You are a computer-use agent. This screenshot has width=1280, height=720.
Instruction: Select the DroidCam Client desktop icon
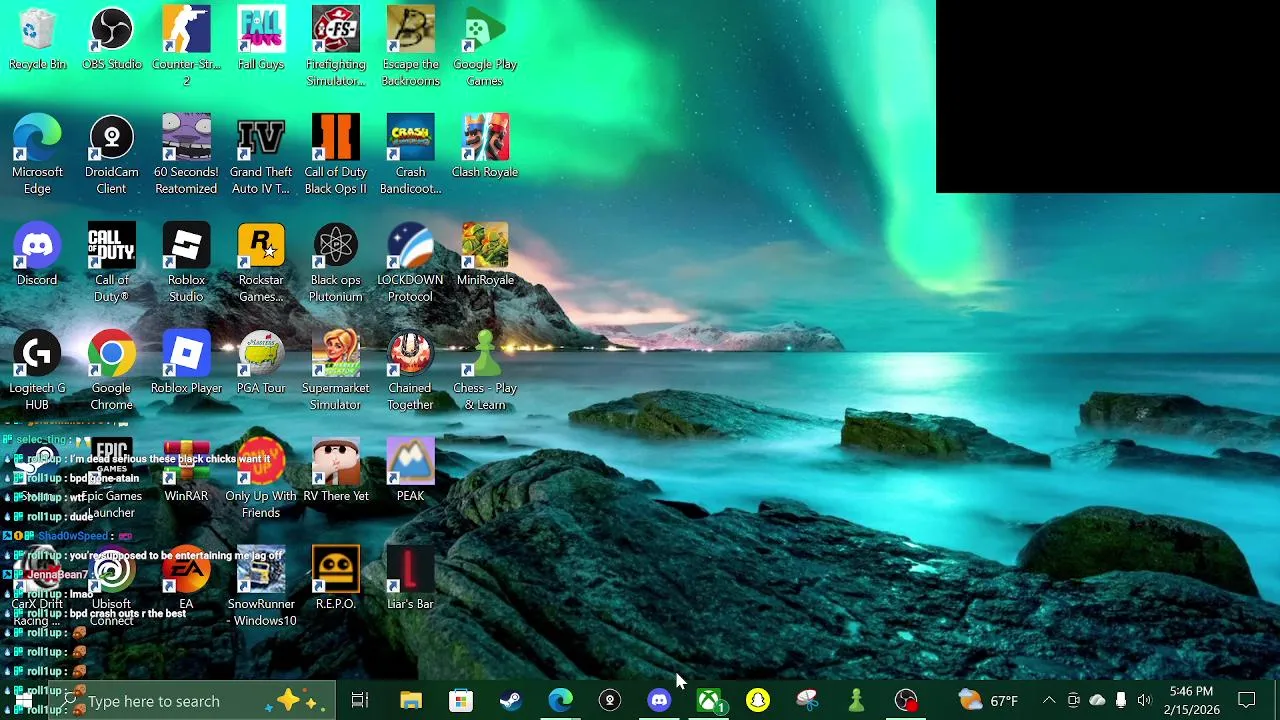click(x=111, y=155)
